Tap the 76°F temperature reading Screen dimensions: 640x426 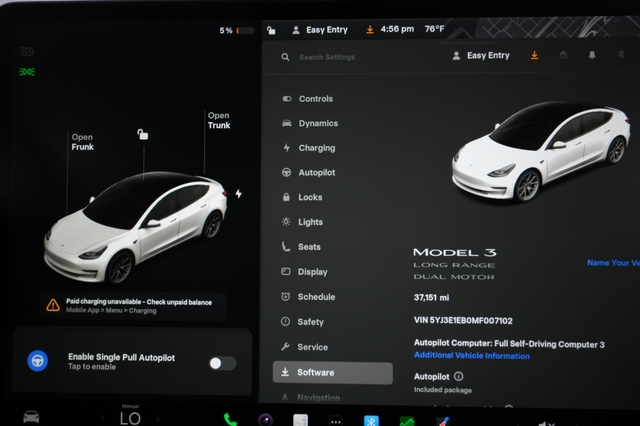point(434,29)
